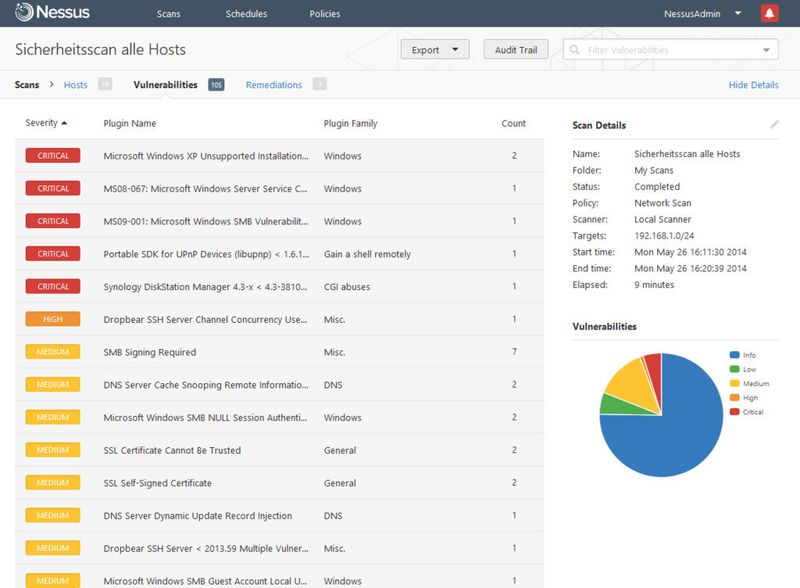Click the Nessus logo
800x588 pixels.
click(x=52, y=12)
